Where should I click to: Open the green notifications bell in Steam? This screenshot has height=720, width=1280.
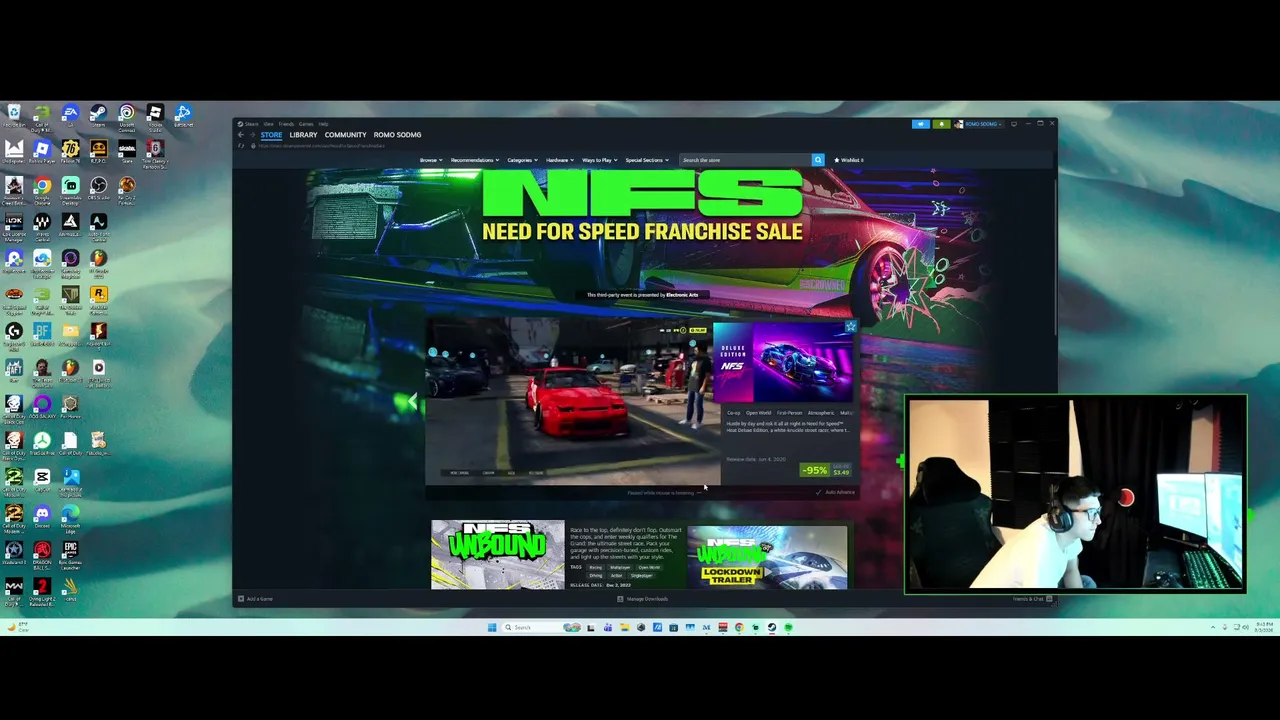941,124
